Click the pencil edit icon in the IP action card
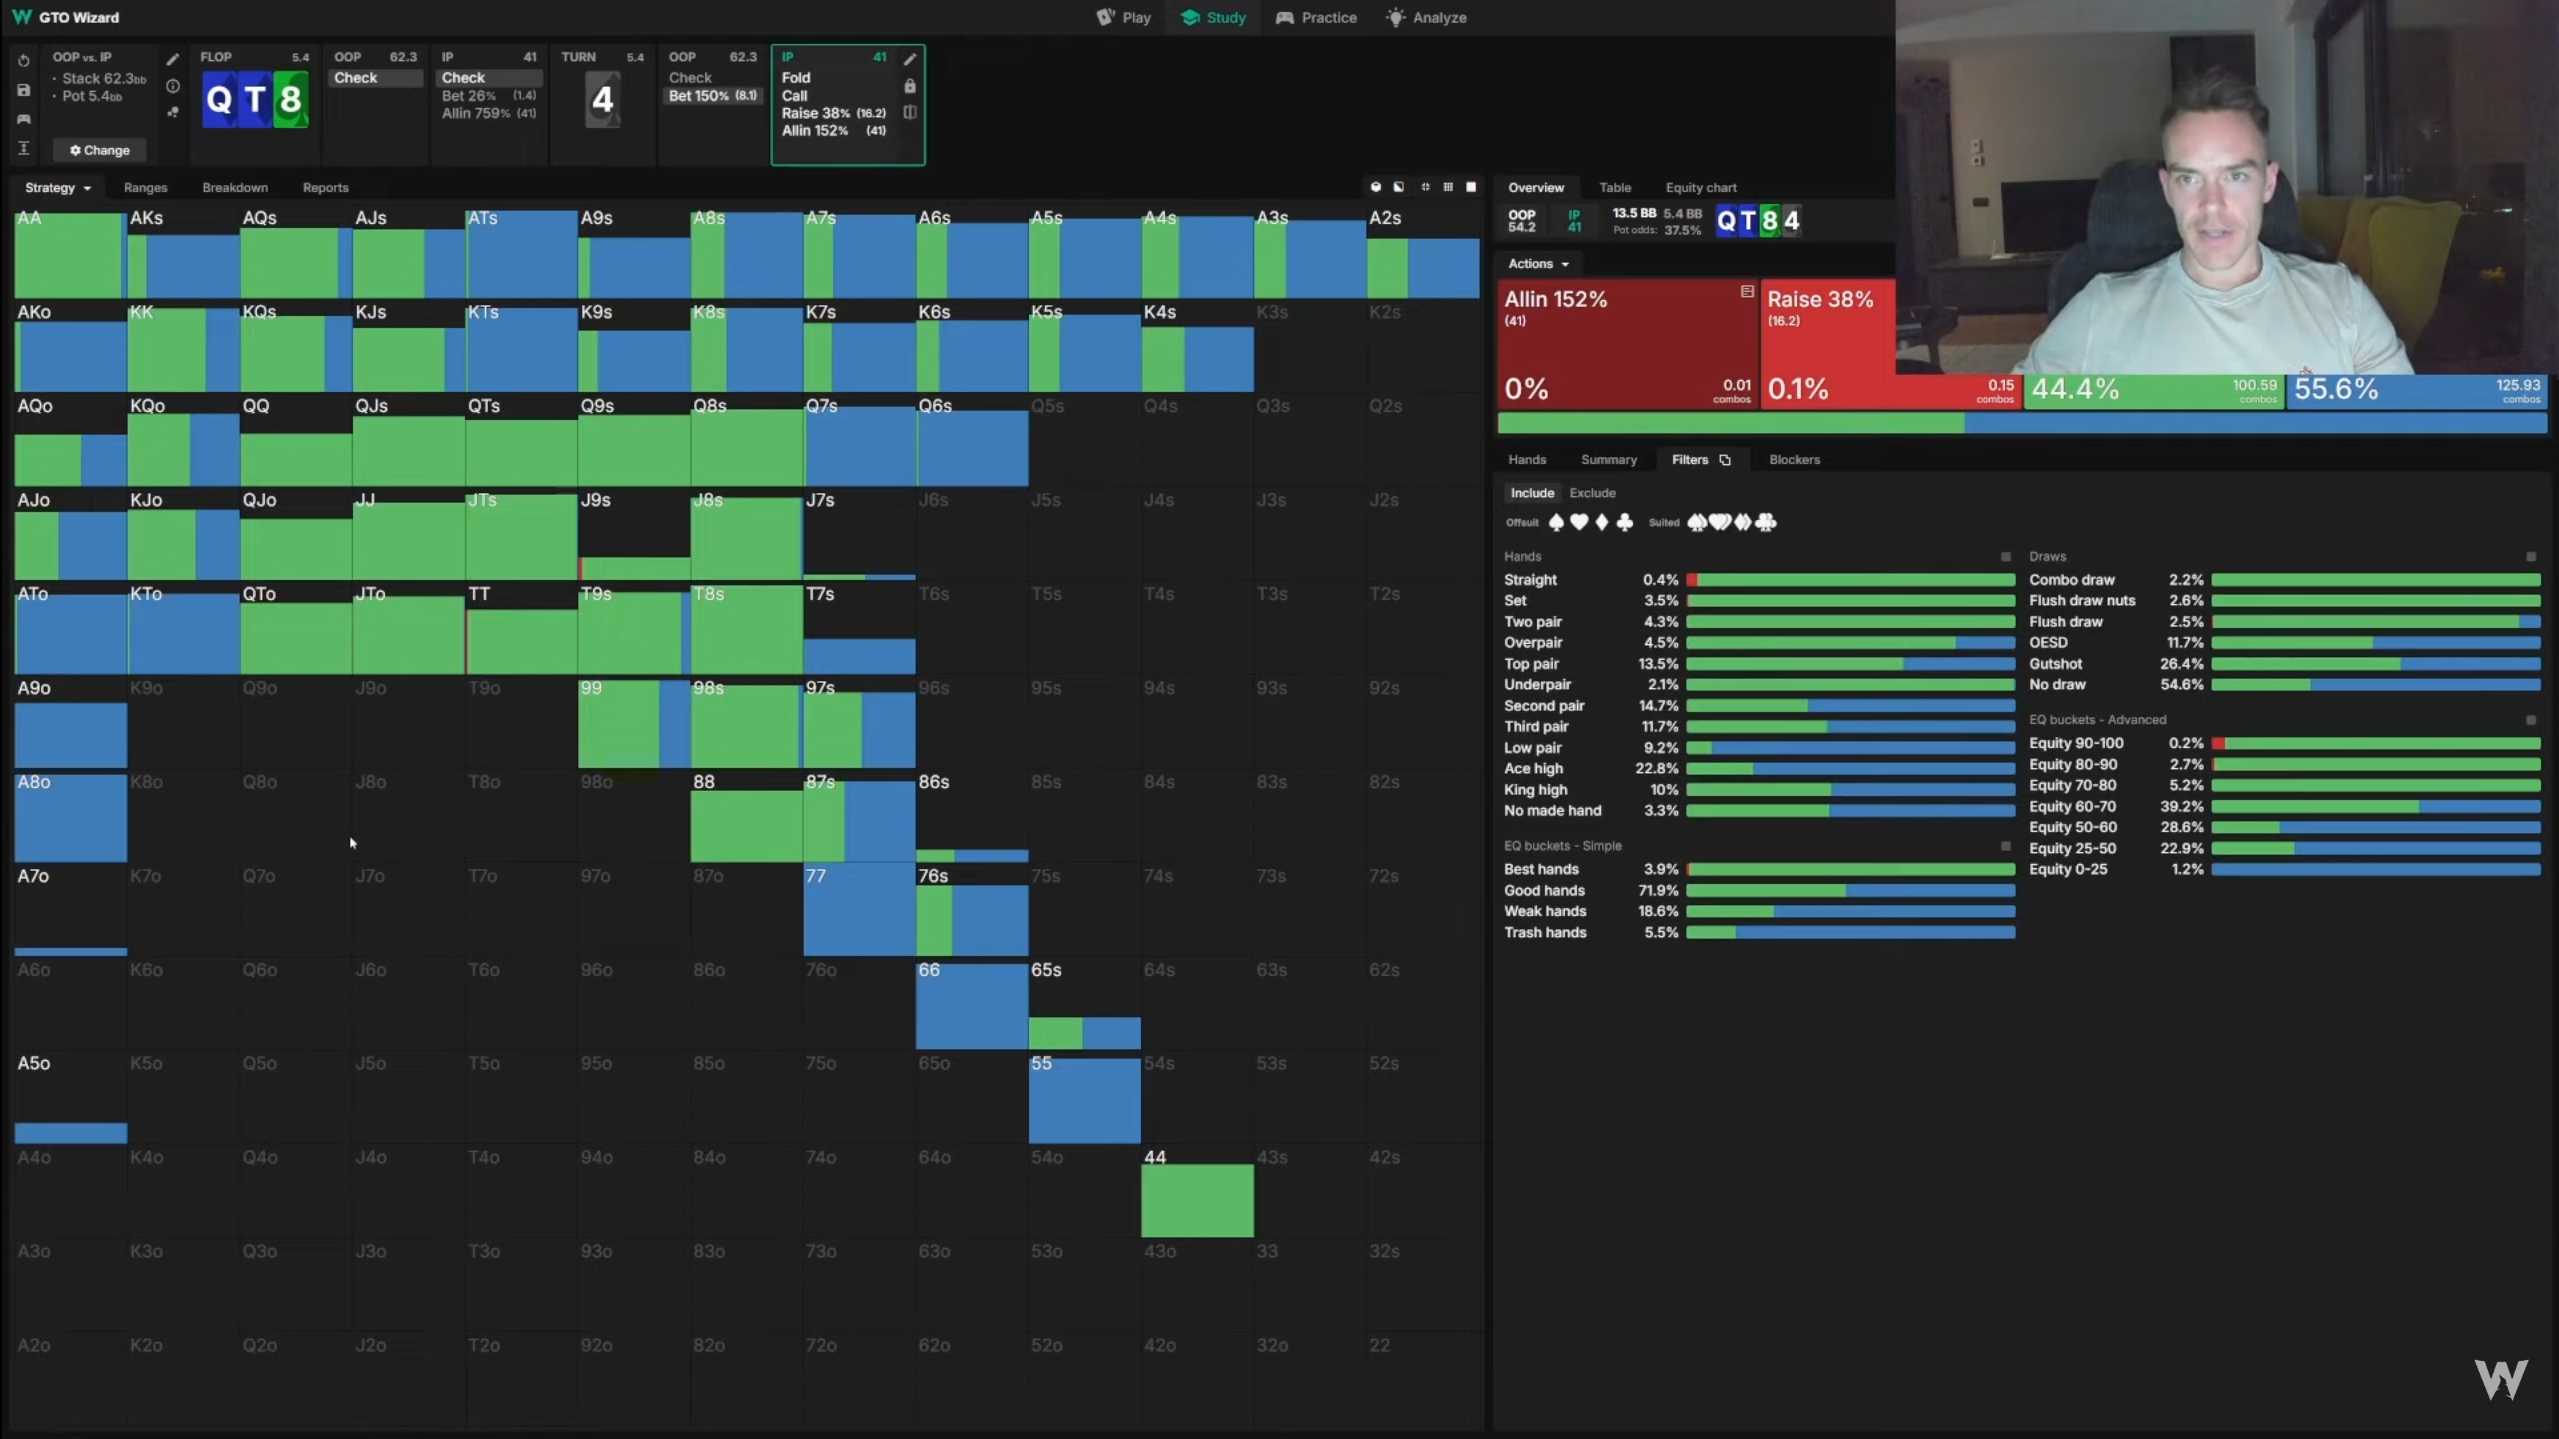 [910, 59]
